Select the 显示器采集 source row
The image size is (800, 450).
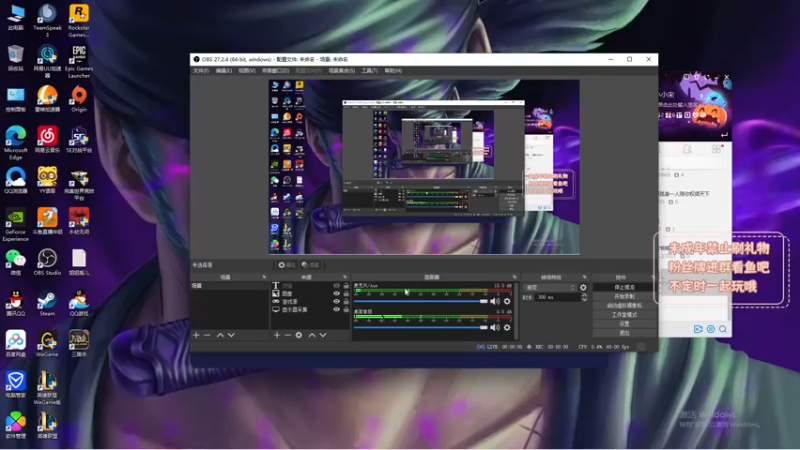[x=310, y=310]
